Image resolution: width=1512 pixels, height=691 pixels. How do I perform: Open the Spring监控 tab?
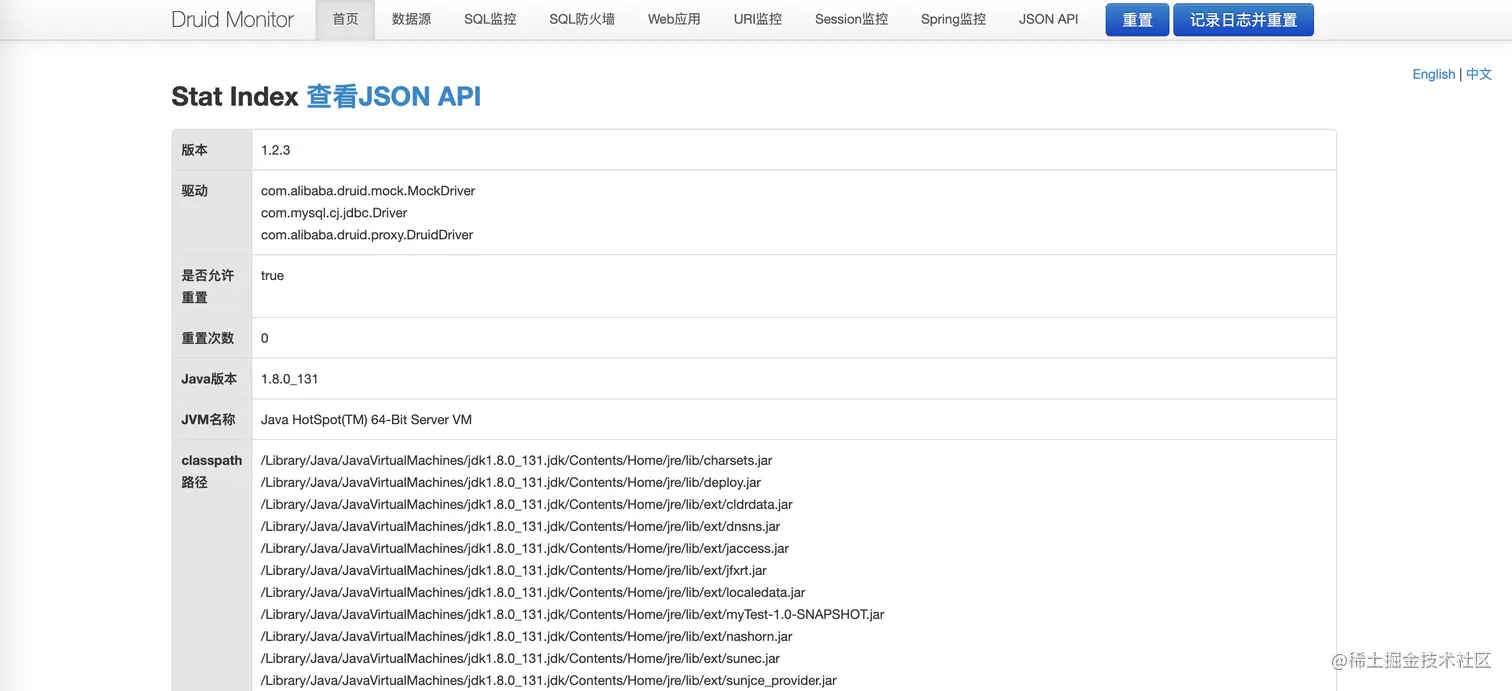tap(953, 19)
